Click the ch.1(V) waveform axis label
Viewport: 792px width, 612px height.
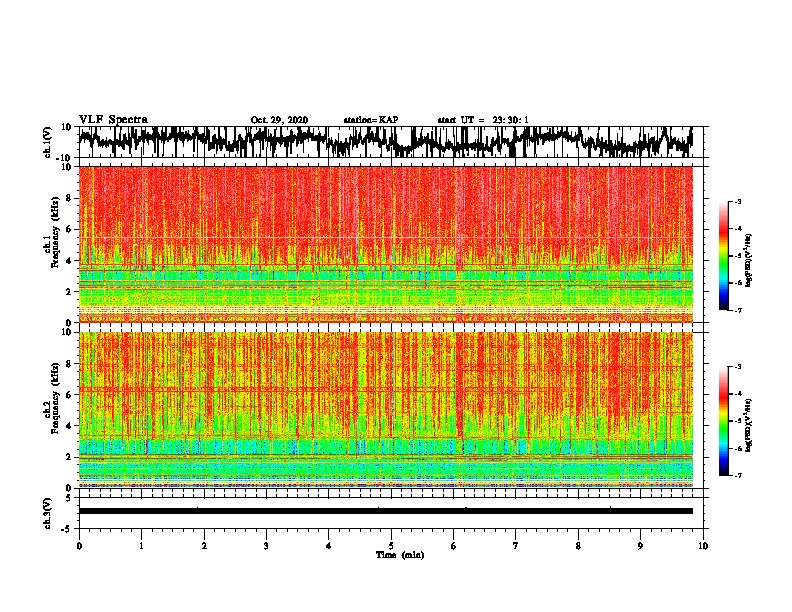pos(48,142)
